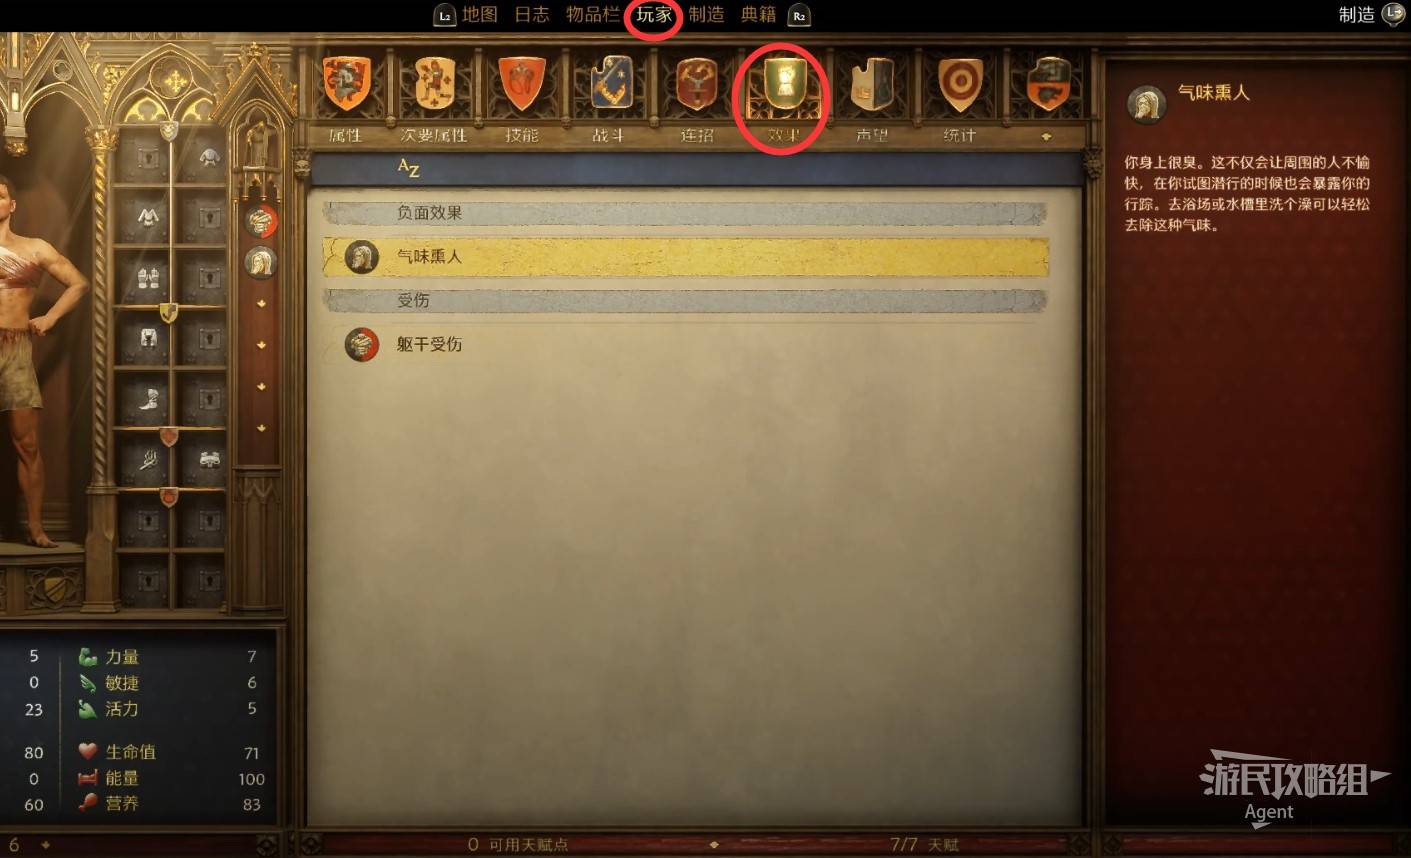This screenshot has width=1411, height=858.
Task: Click the torso injury status icon beside equipment
Action: [x=261, y=221]
